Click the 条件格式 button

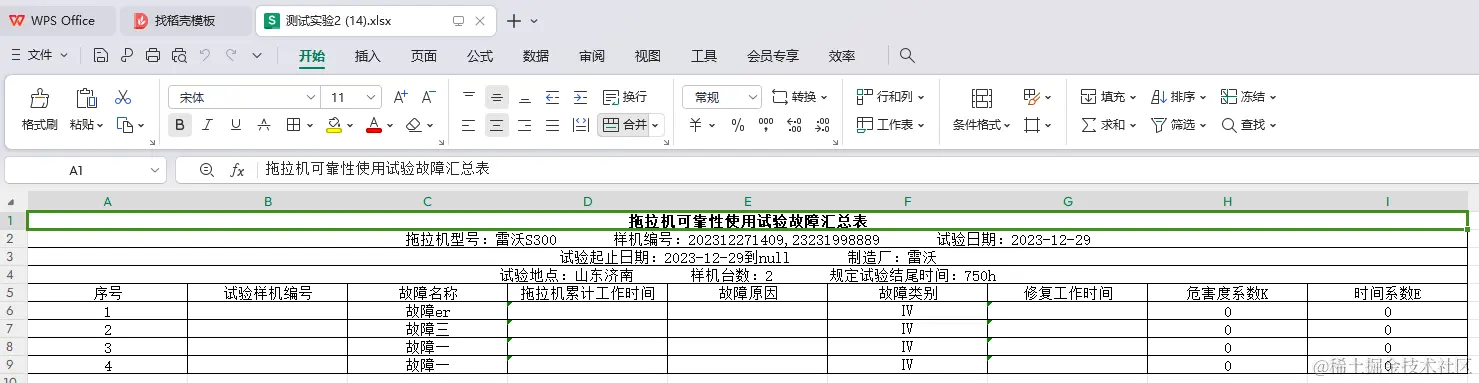[x=981, y=111]
